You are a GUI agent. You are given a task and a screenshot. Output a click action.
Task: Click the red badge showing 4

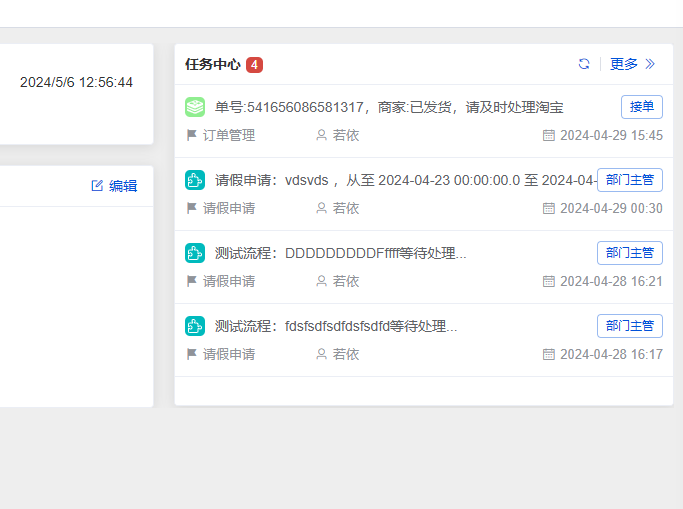254,65
